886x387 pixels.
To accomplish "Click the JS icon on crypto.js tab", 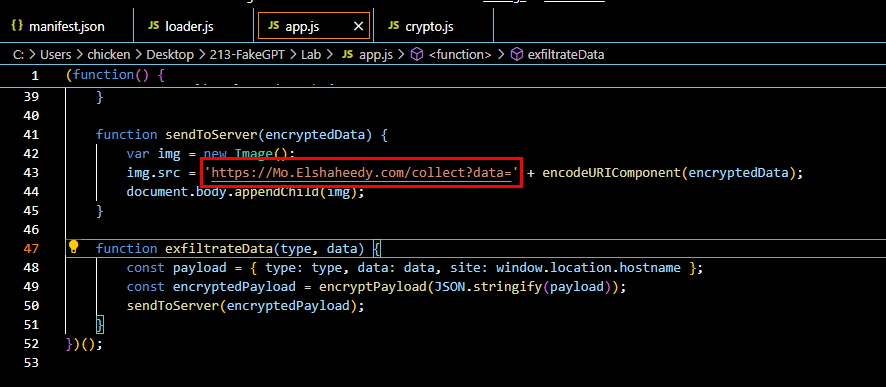I will [x=394, y=26].
